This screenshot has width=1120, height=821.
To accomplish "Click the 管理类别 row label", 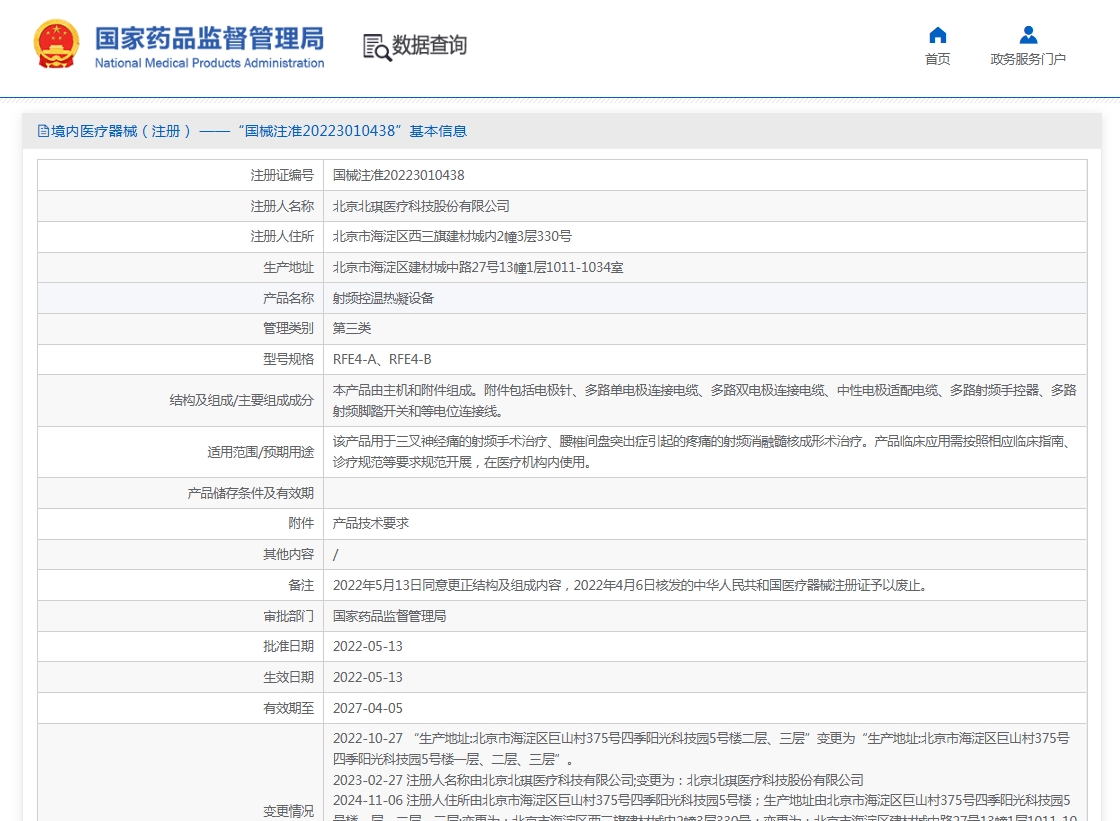I will pyautogui.click(x=289, y=328).
